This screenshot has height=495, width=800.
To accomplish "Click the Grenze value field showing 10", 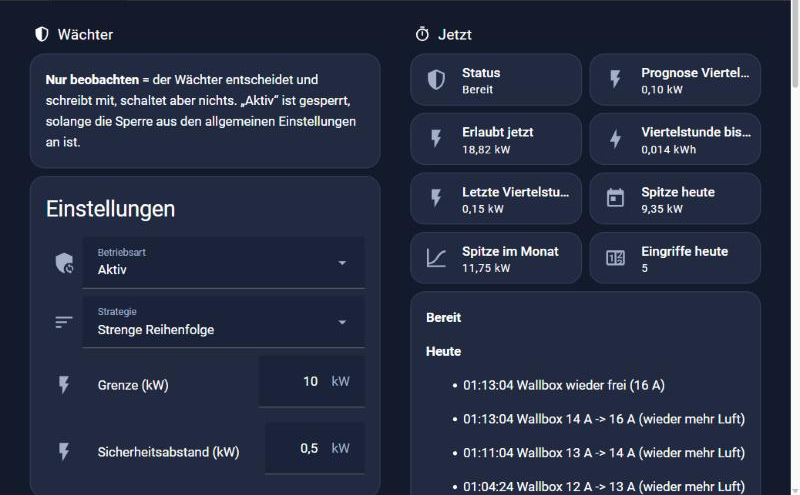I will pyautogui.click(x=311, y=382).
